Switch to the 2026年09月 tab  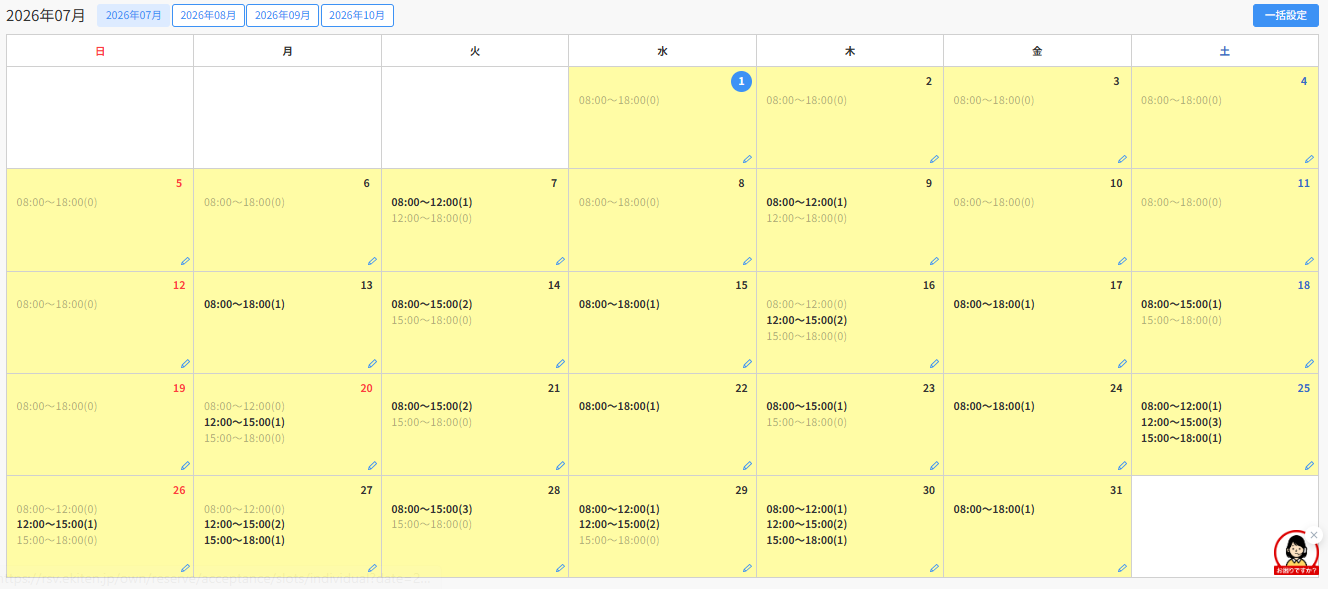coord(282,16)
